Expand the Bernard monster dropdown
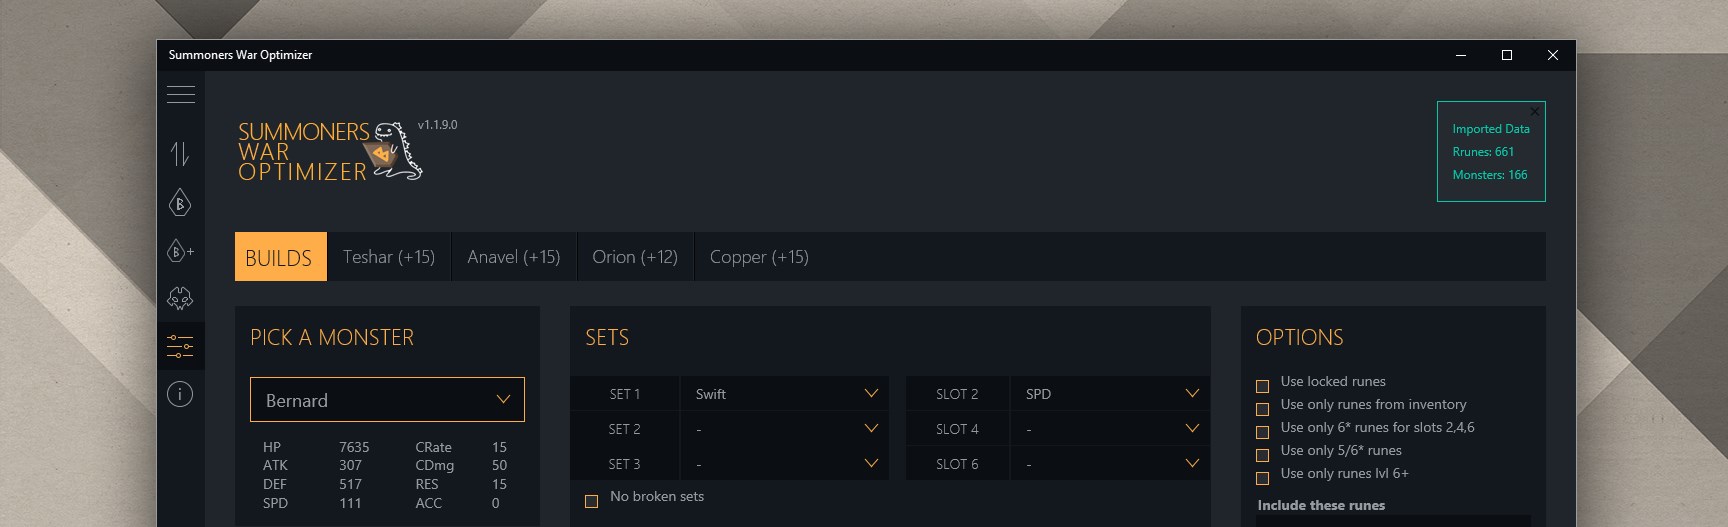 (387, 400)
